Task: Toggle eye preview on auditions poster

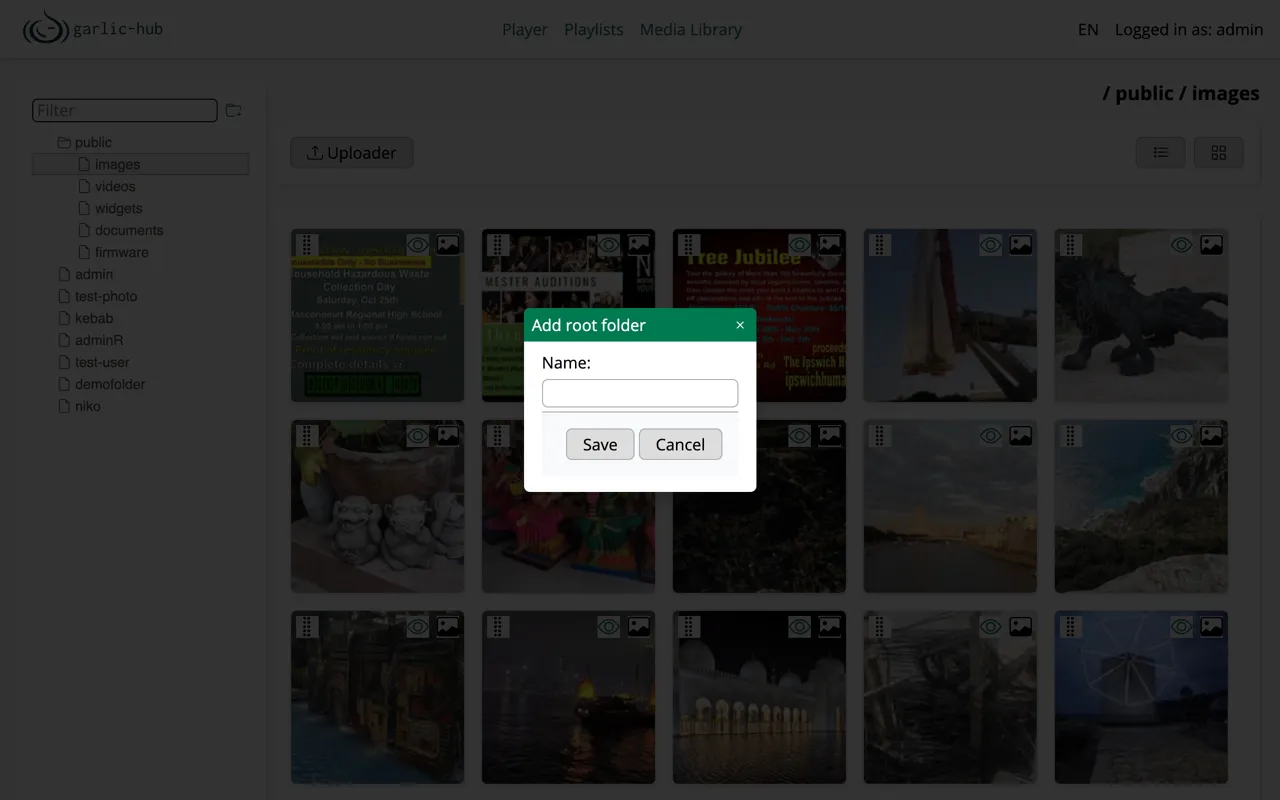Action: point(609,244)
